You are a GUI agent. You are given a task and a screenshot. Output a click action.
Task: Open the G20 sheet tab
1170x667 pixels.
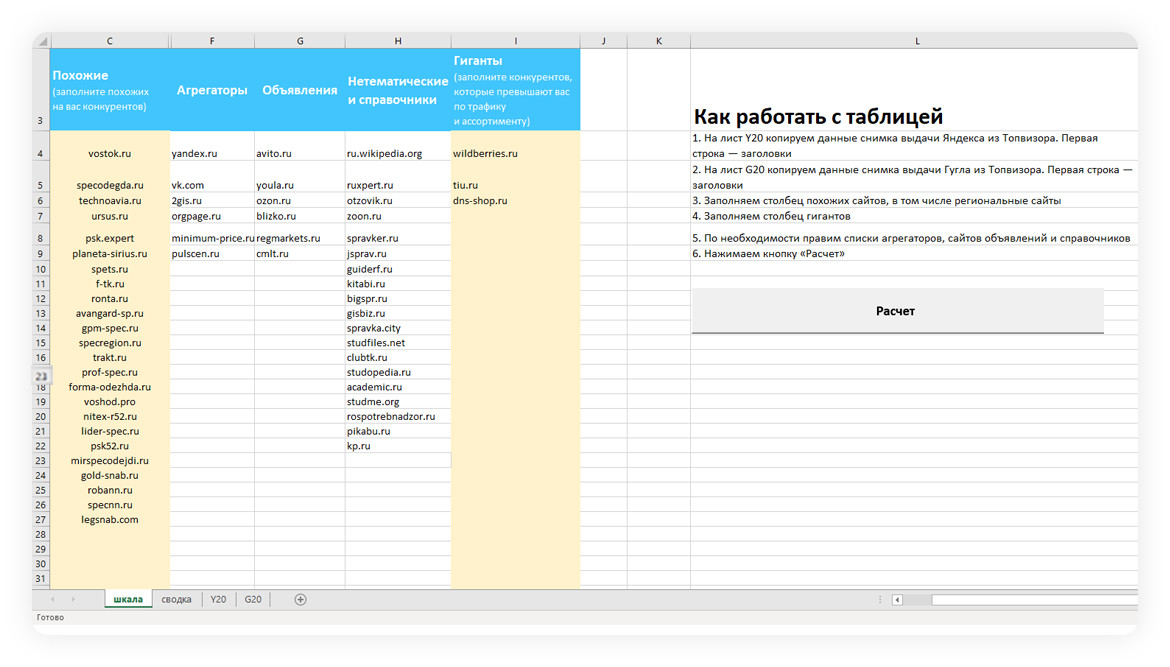pos(253,599)
